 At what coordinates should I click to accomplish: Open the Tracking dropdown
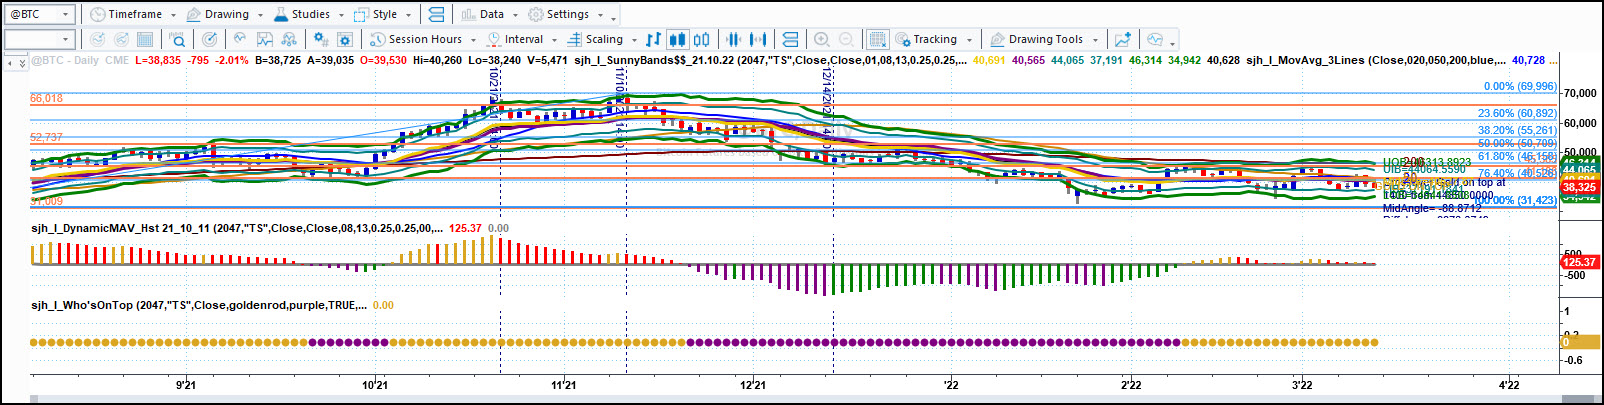[933, 39]
